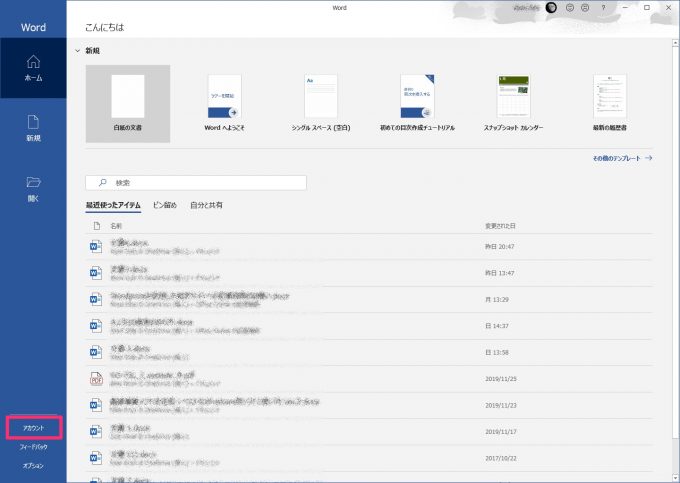Click the 昨日 20:47 date text
This screenshot has height=483, width=680.
pos(500,246)
